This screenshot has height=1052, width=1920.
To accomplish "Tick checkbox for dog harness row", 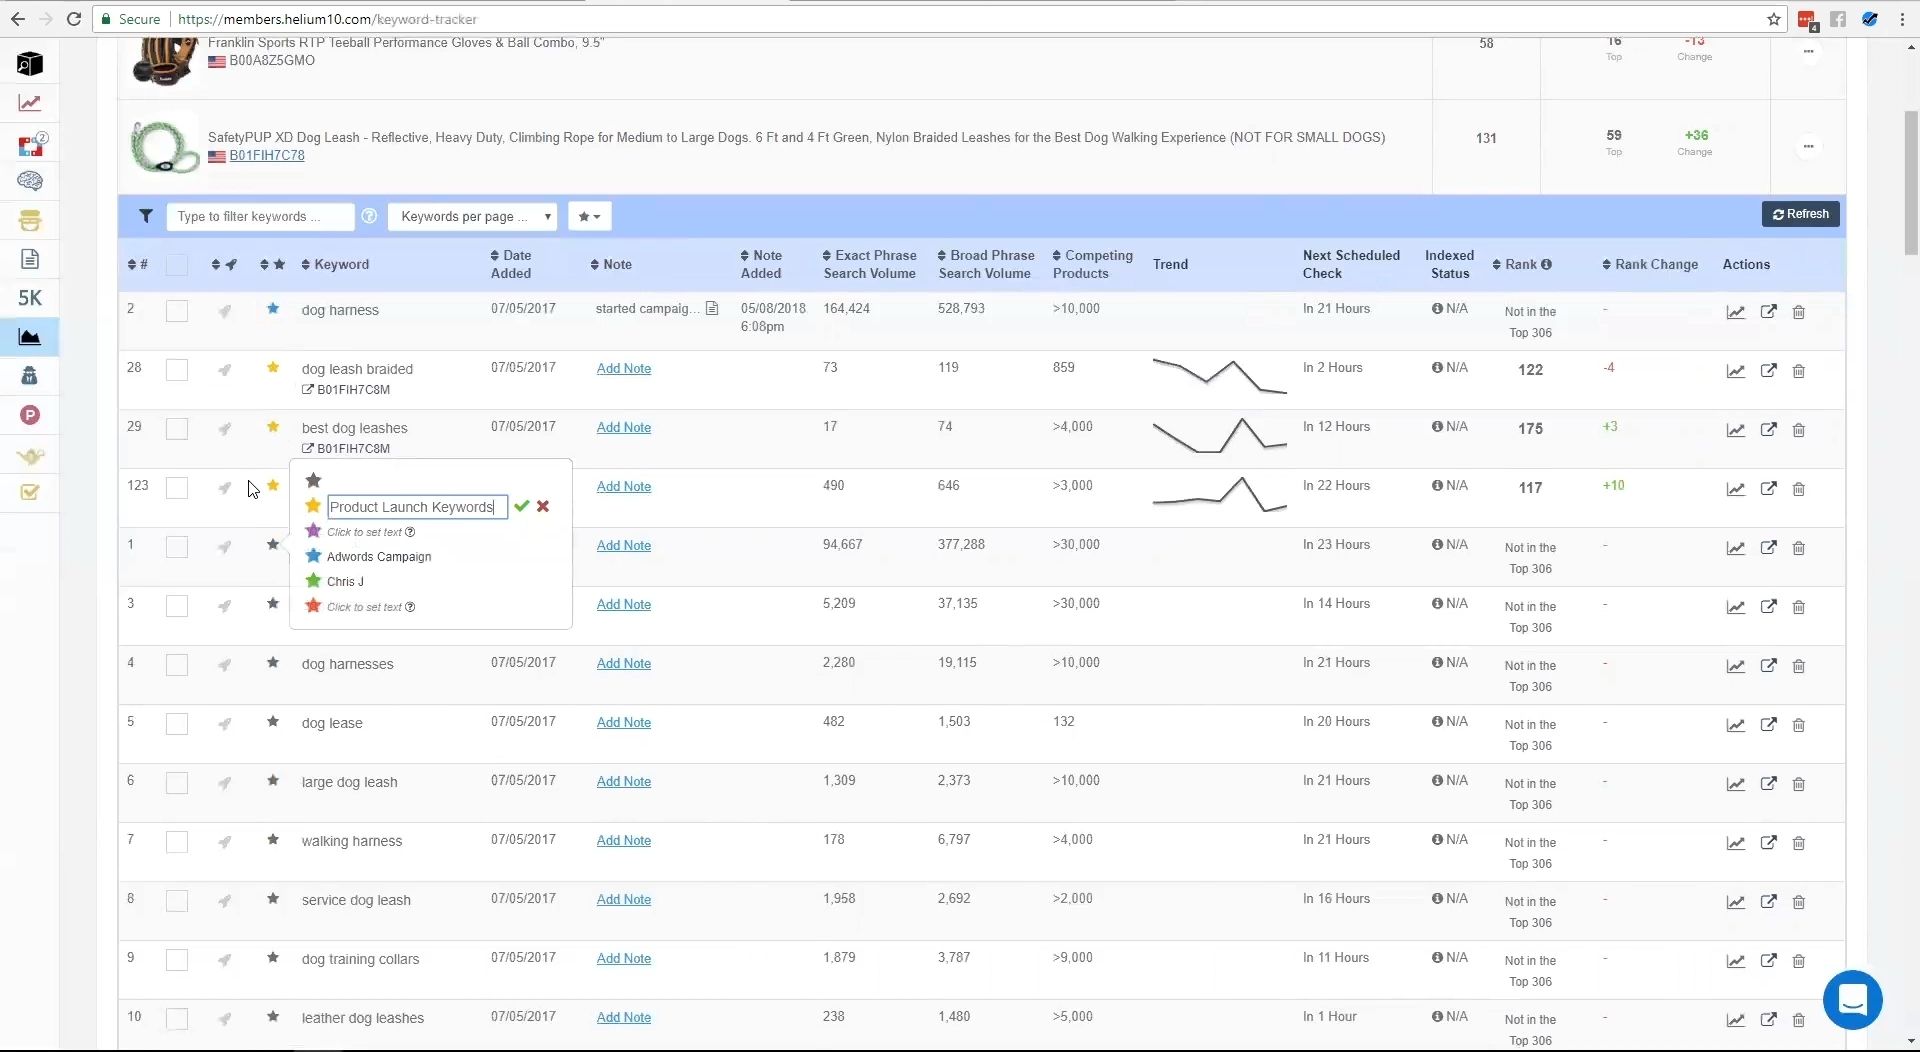I will [177, 311].
